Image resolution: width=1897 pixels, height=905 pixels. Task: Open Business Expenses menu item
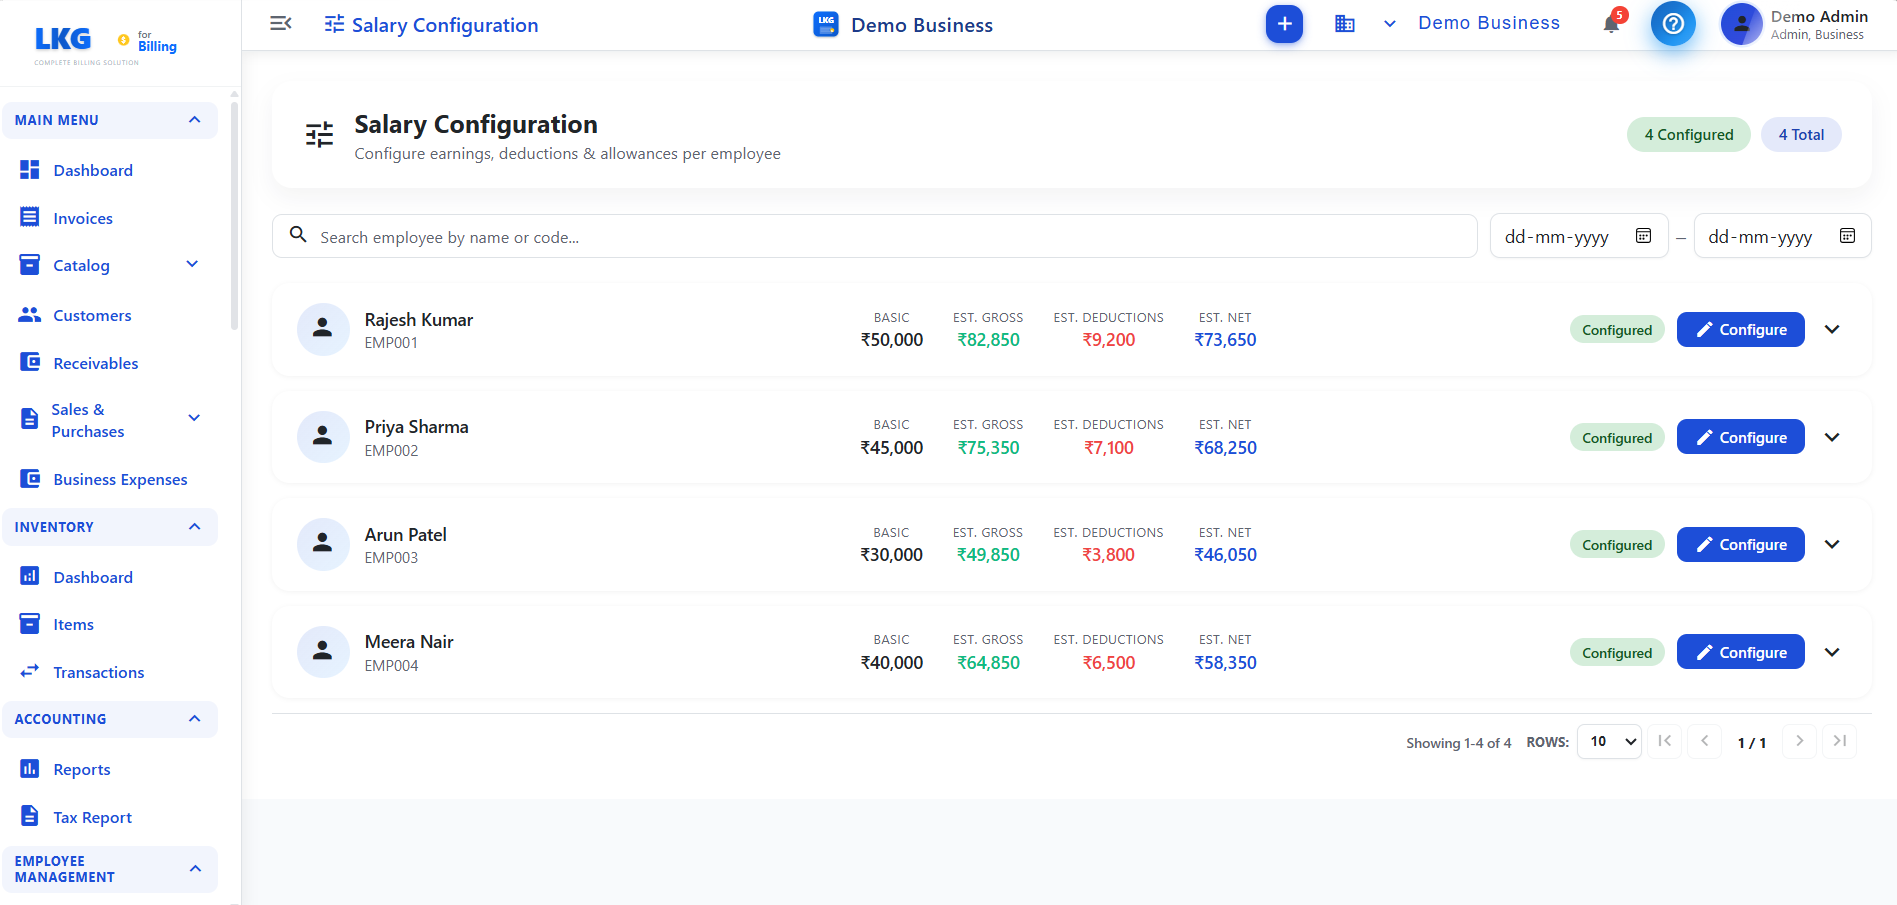[x=120, y=479]
